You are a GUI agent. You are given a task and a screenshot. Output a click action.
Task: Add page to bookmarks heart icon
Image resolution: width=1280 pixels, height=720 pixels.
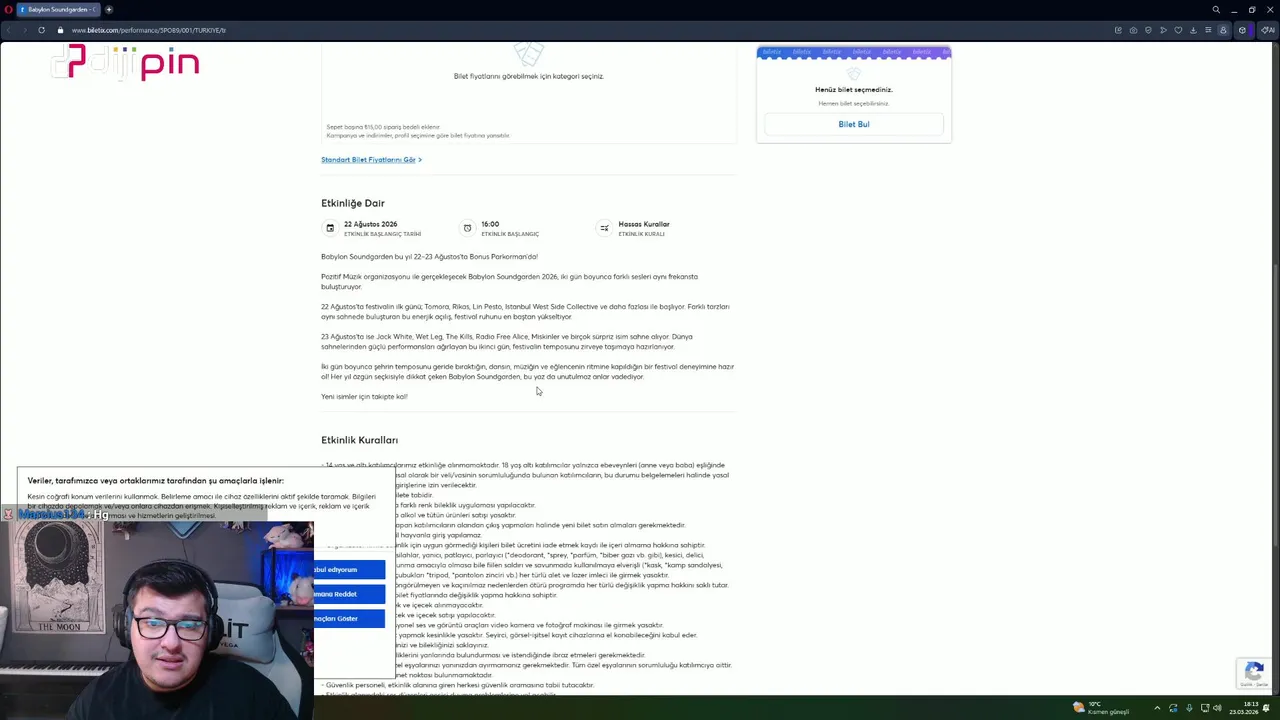tap(1178, 30)
